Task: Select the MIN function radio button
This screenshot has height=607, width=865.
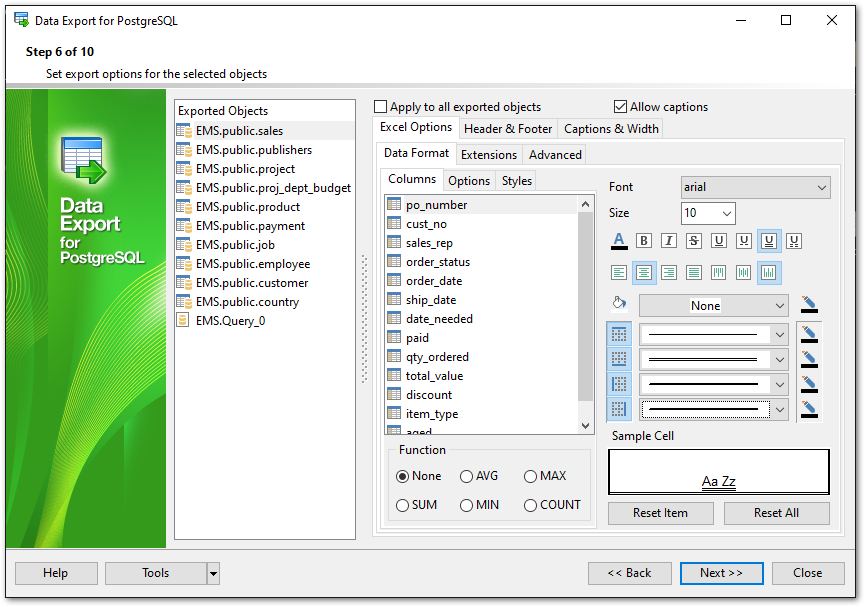Action: (x=466, y=505)
